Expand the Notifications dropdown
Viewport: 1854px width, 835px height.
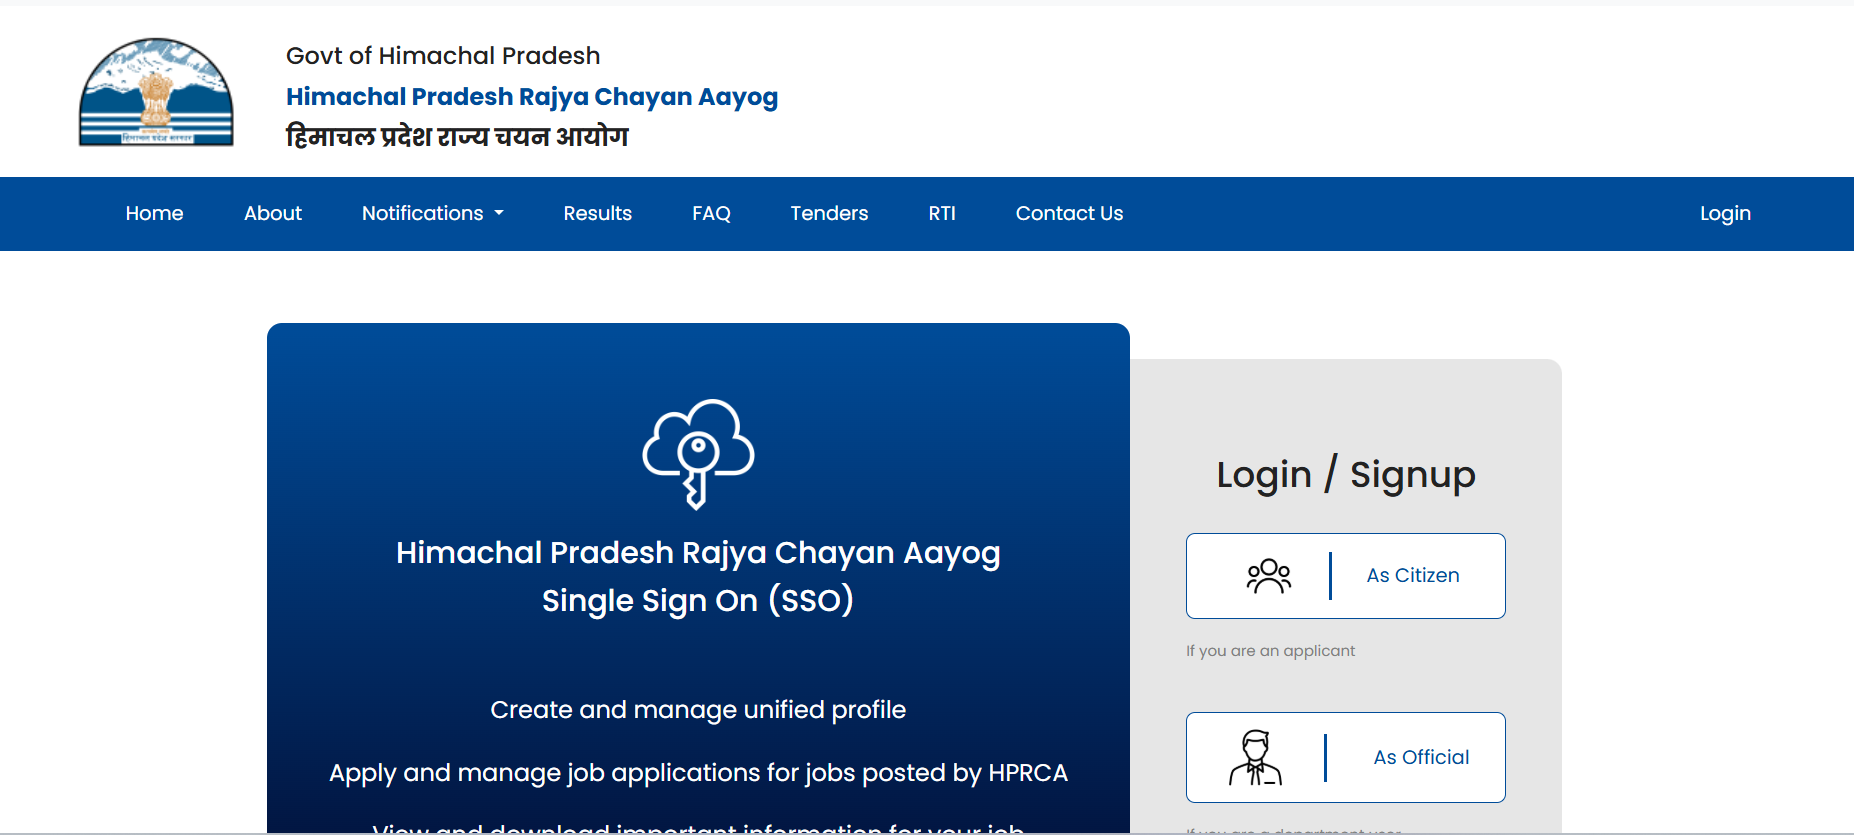[x=433, y=213]
